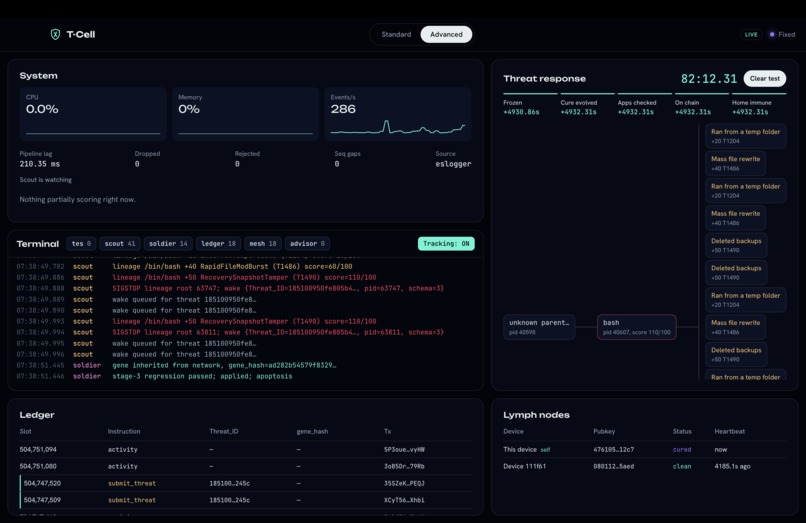The height and width of the screenshot is (523, 806).
Task: Click "Nothing partially scoring right now" message
Action: 78,200
